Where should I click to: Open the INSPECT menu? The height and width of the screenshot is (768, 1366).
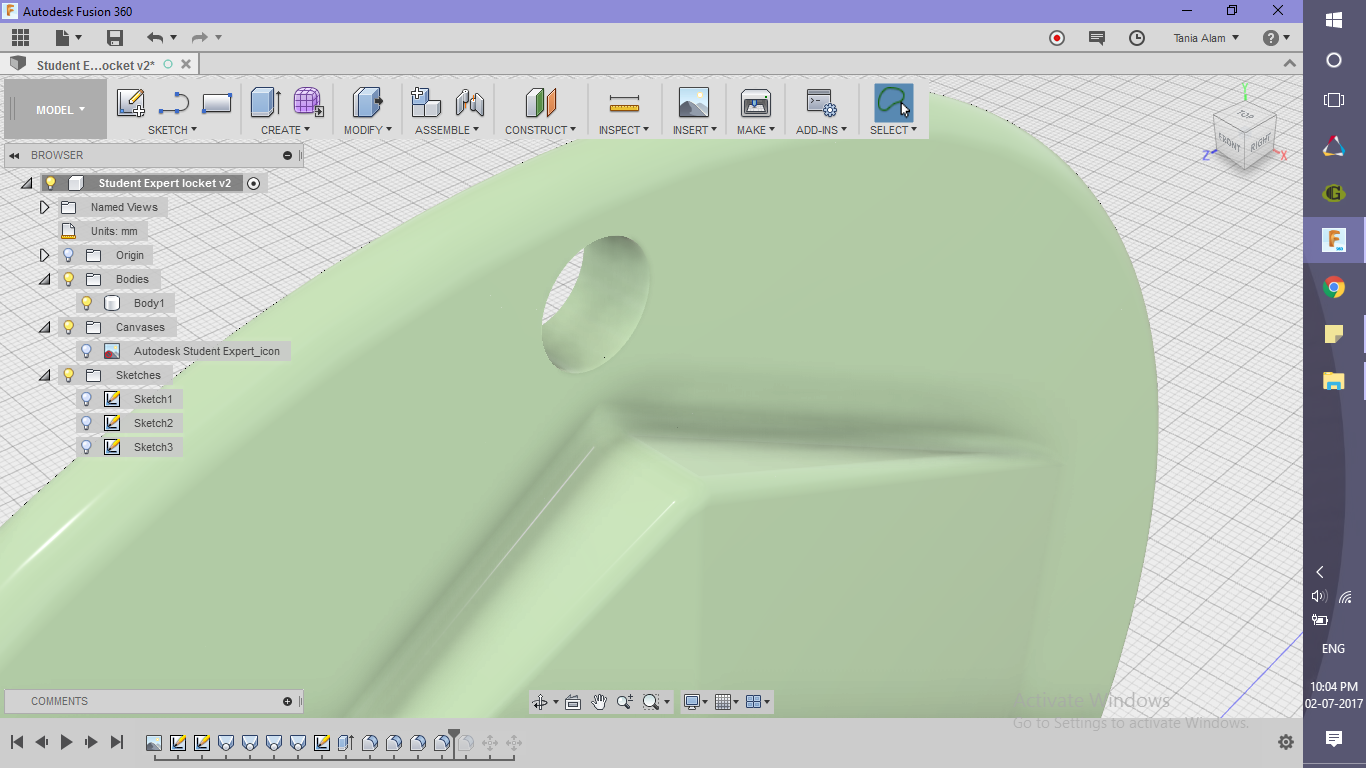pos(624,130)
